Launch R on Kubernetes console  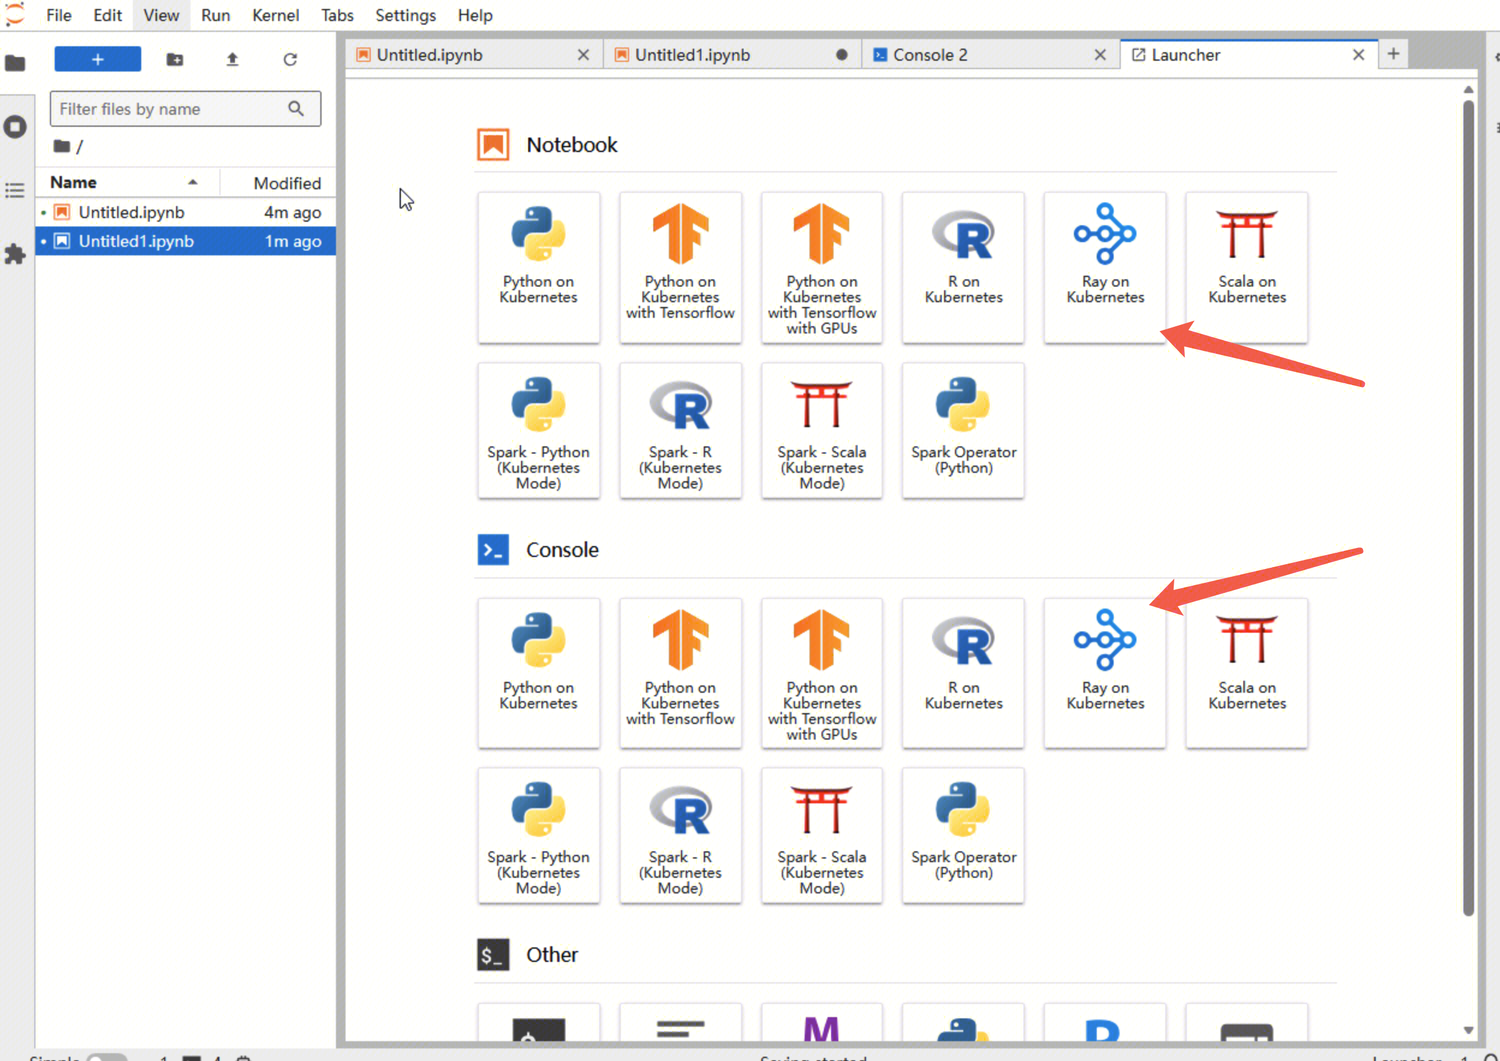tap(963, 673)
